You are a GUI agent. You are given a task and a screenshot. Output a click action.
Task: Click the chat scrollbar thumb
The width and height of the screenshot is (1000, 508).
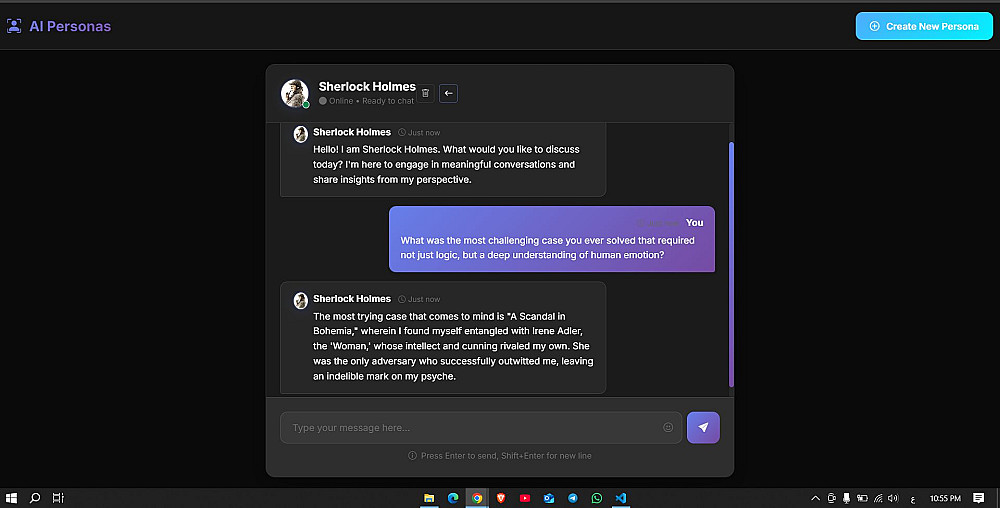coord(731,265)
